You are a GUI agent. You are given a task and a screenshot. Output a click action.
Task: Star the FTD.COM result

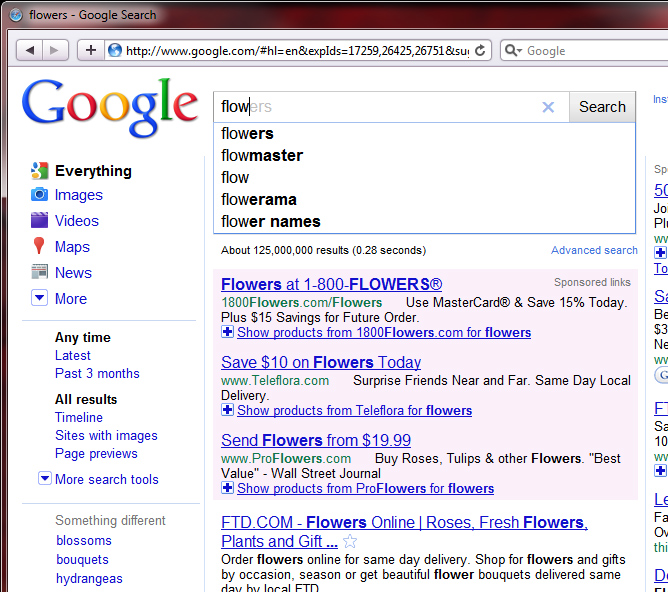350,541
